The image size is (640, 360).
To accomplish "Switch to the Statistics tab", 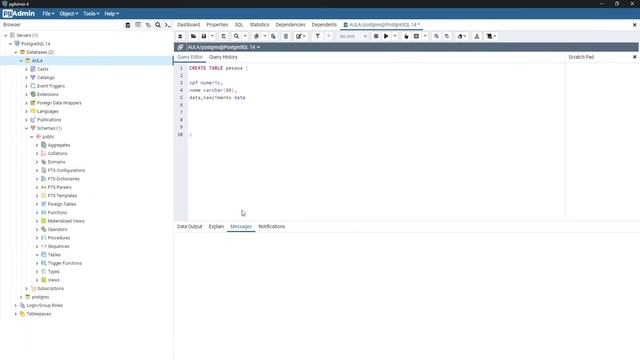I will coord(260,25).
